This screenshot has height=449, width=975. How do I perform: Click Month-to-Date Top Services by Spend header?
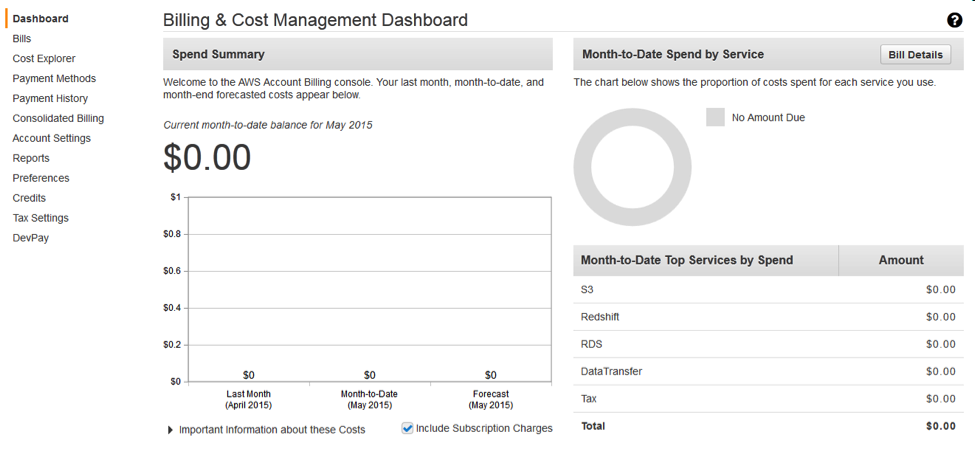click(706, 260)
